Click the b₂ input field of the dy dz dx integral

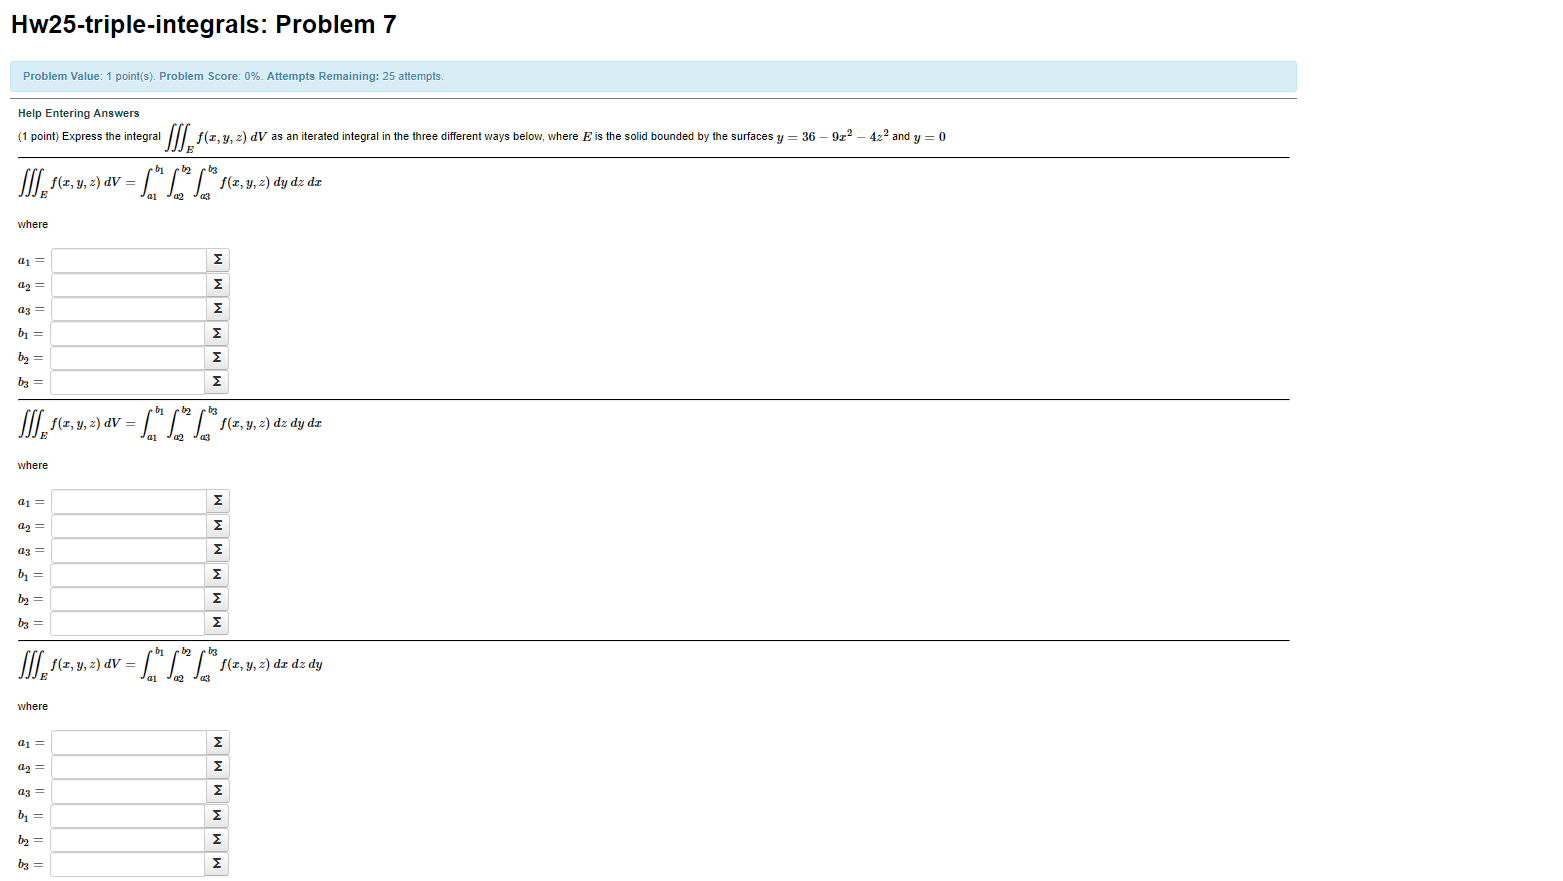(x=127, y=357)
